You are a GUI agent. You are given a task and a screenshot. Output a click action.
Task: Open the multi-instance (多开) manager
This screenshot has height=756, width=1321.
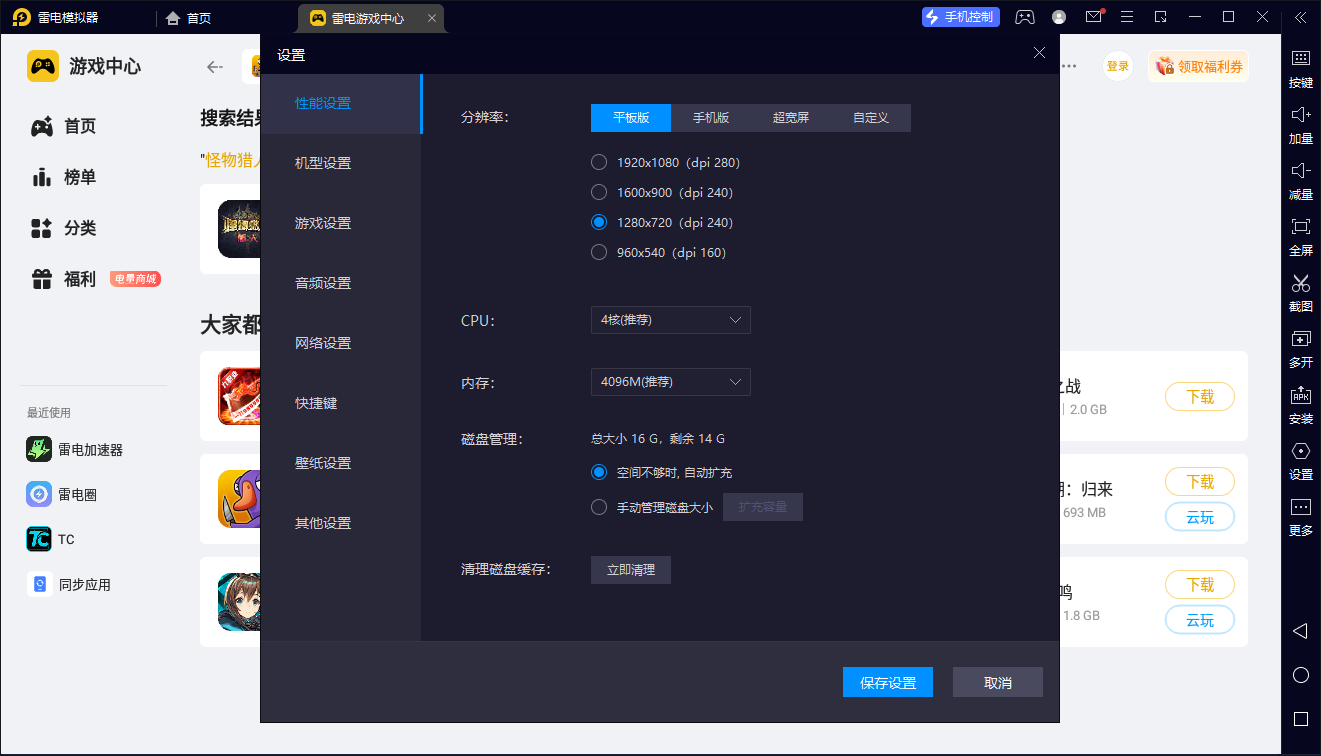(x=1300, y=347)
